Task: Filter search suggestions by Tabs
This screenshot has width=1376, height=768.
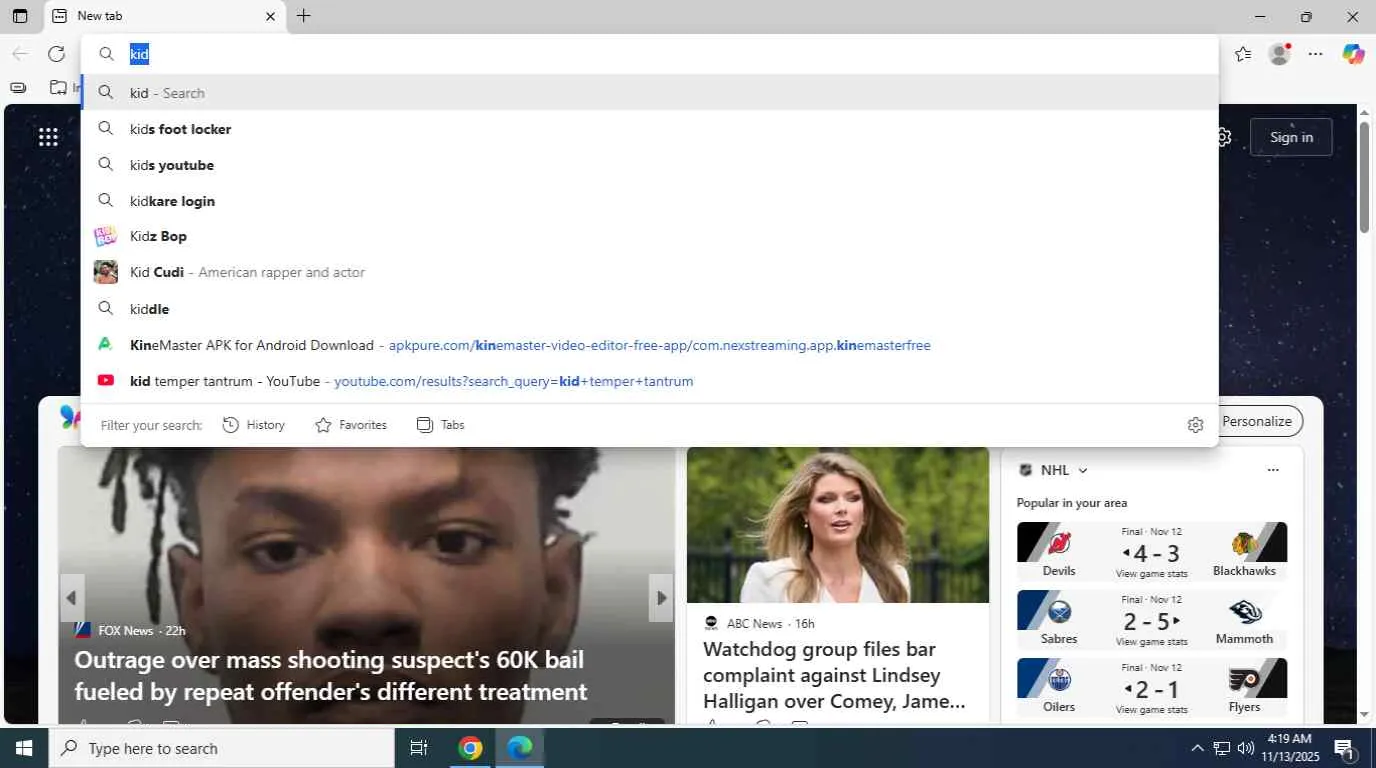Action: pyautogui.click(x=441, y=425)
